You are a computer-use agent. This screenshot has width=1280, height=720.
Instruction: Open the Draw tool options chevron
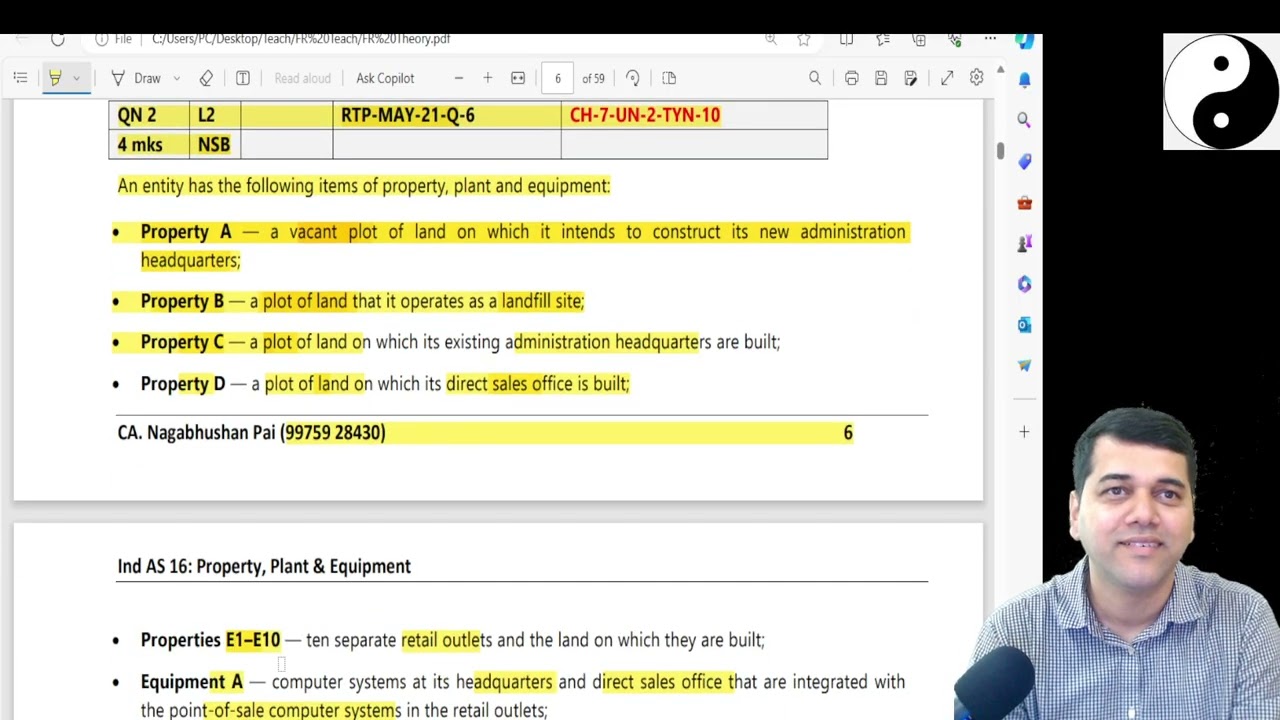click(x=176, y=78)
